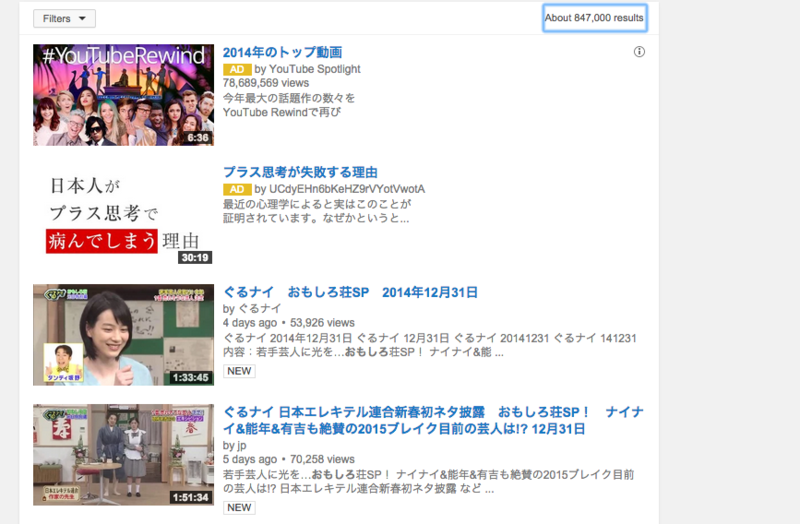
Task: Visit the 'jp' uploader channel
Action: (x=241, y=445)
